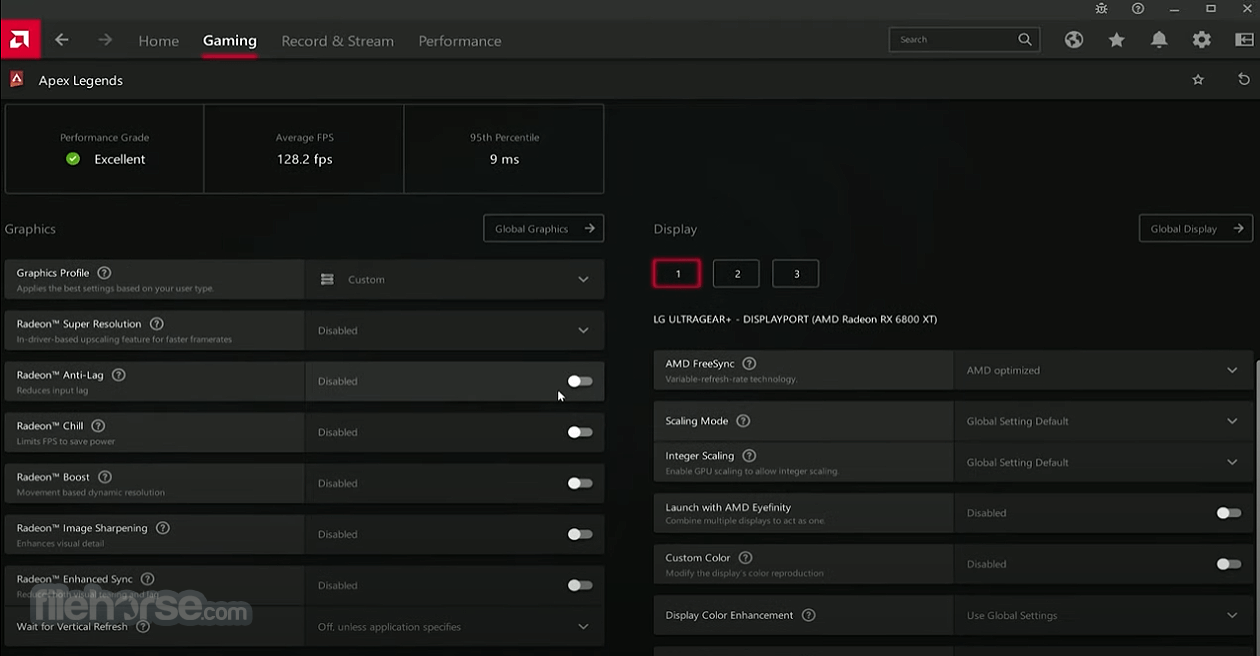Show help for Radeon Chill
Viewport: 1260px width, 656px height.
click(x=98, y=426)
